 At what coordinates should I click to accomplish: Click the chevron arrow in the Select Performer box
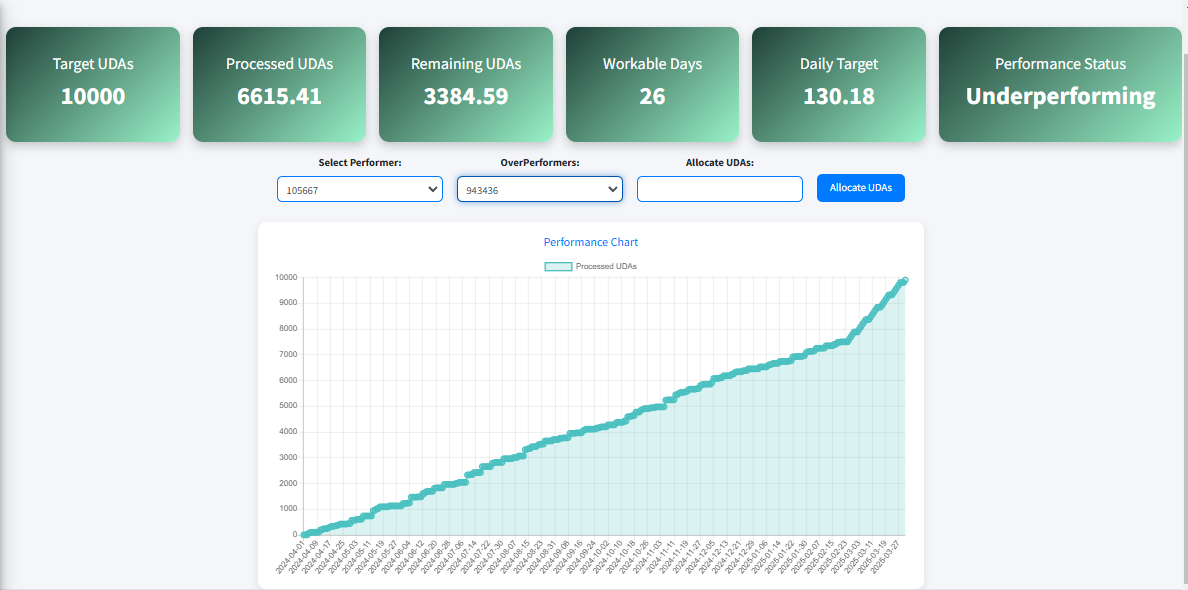click(x=432, y=189)
